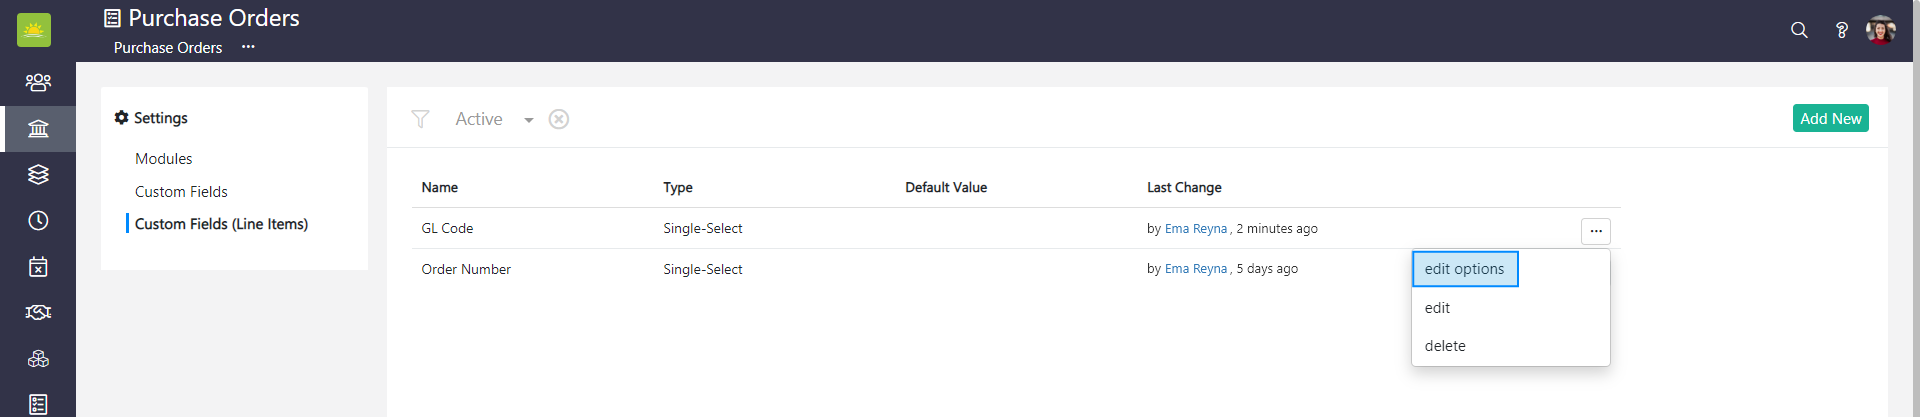Clear the Active filter with X icon
1920x417 pixels.
[559, 119]
